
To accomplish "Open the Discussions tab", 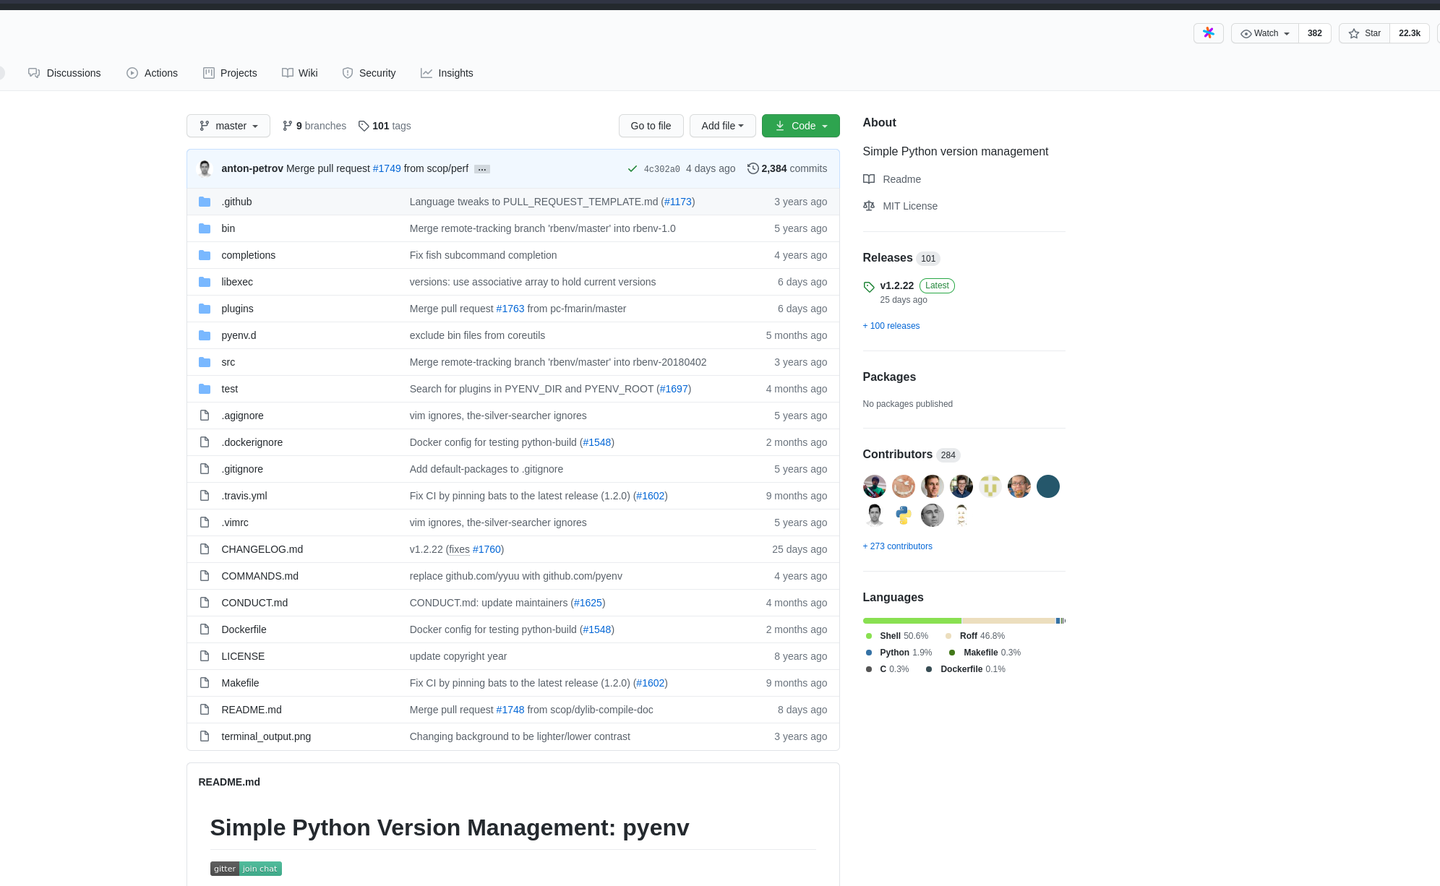I will coord(64,72).
